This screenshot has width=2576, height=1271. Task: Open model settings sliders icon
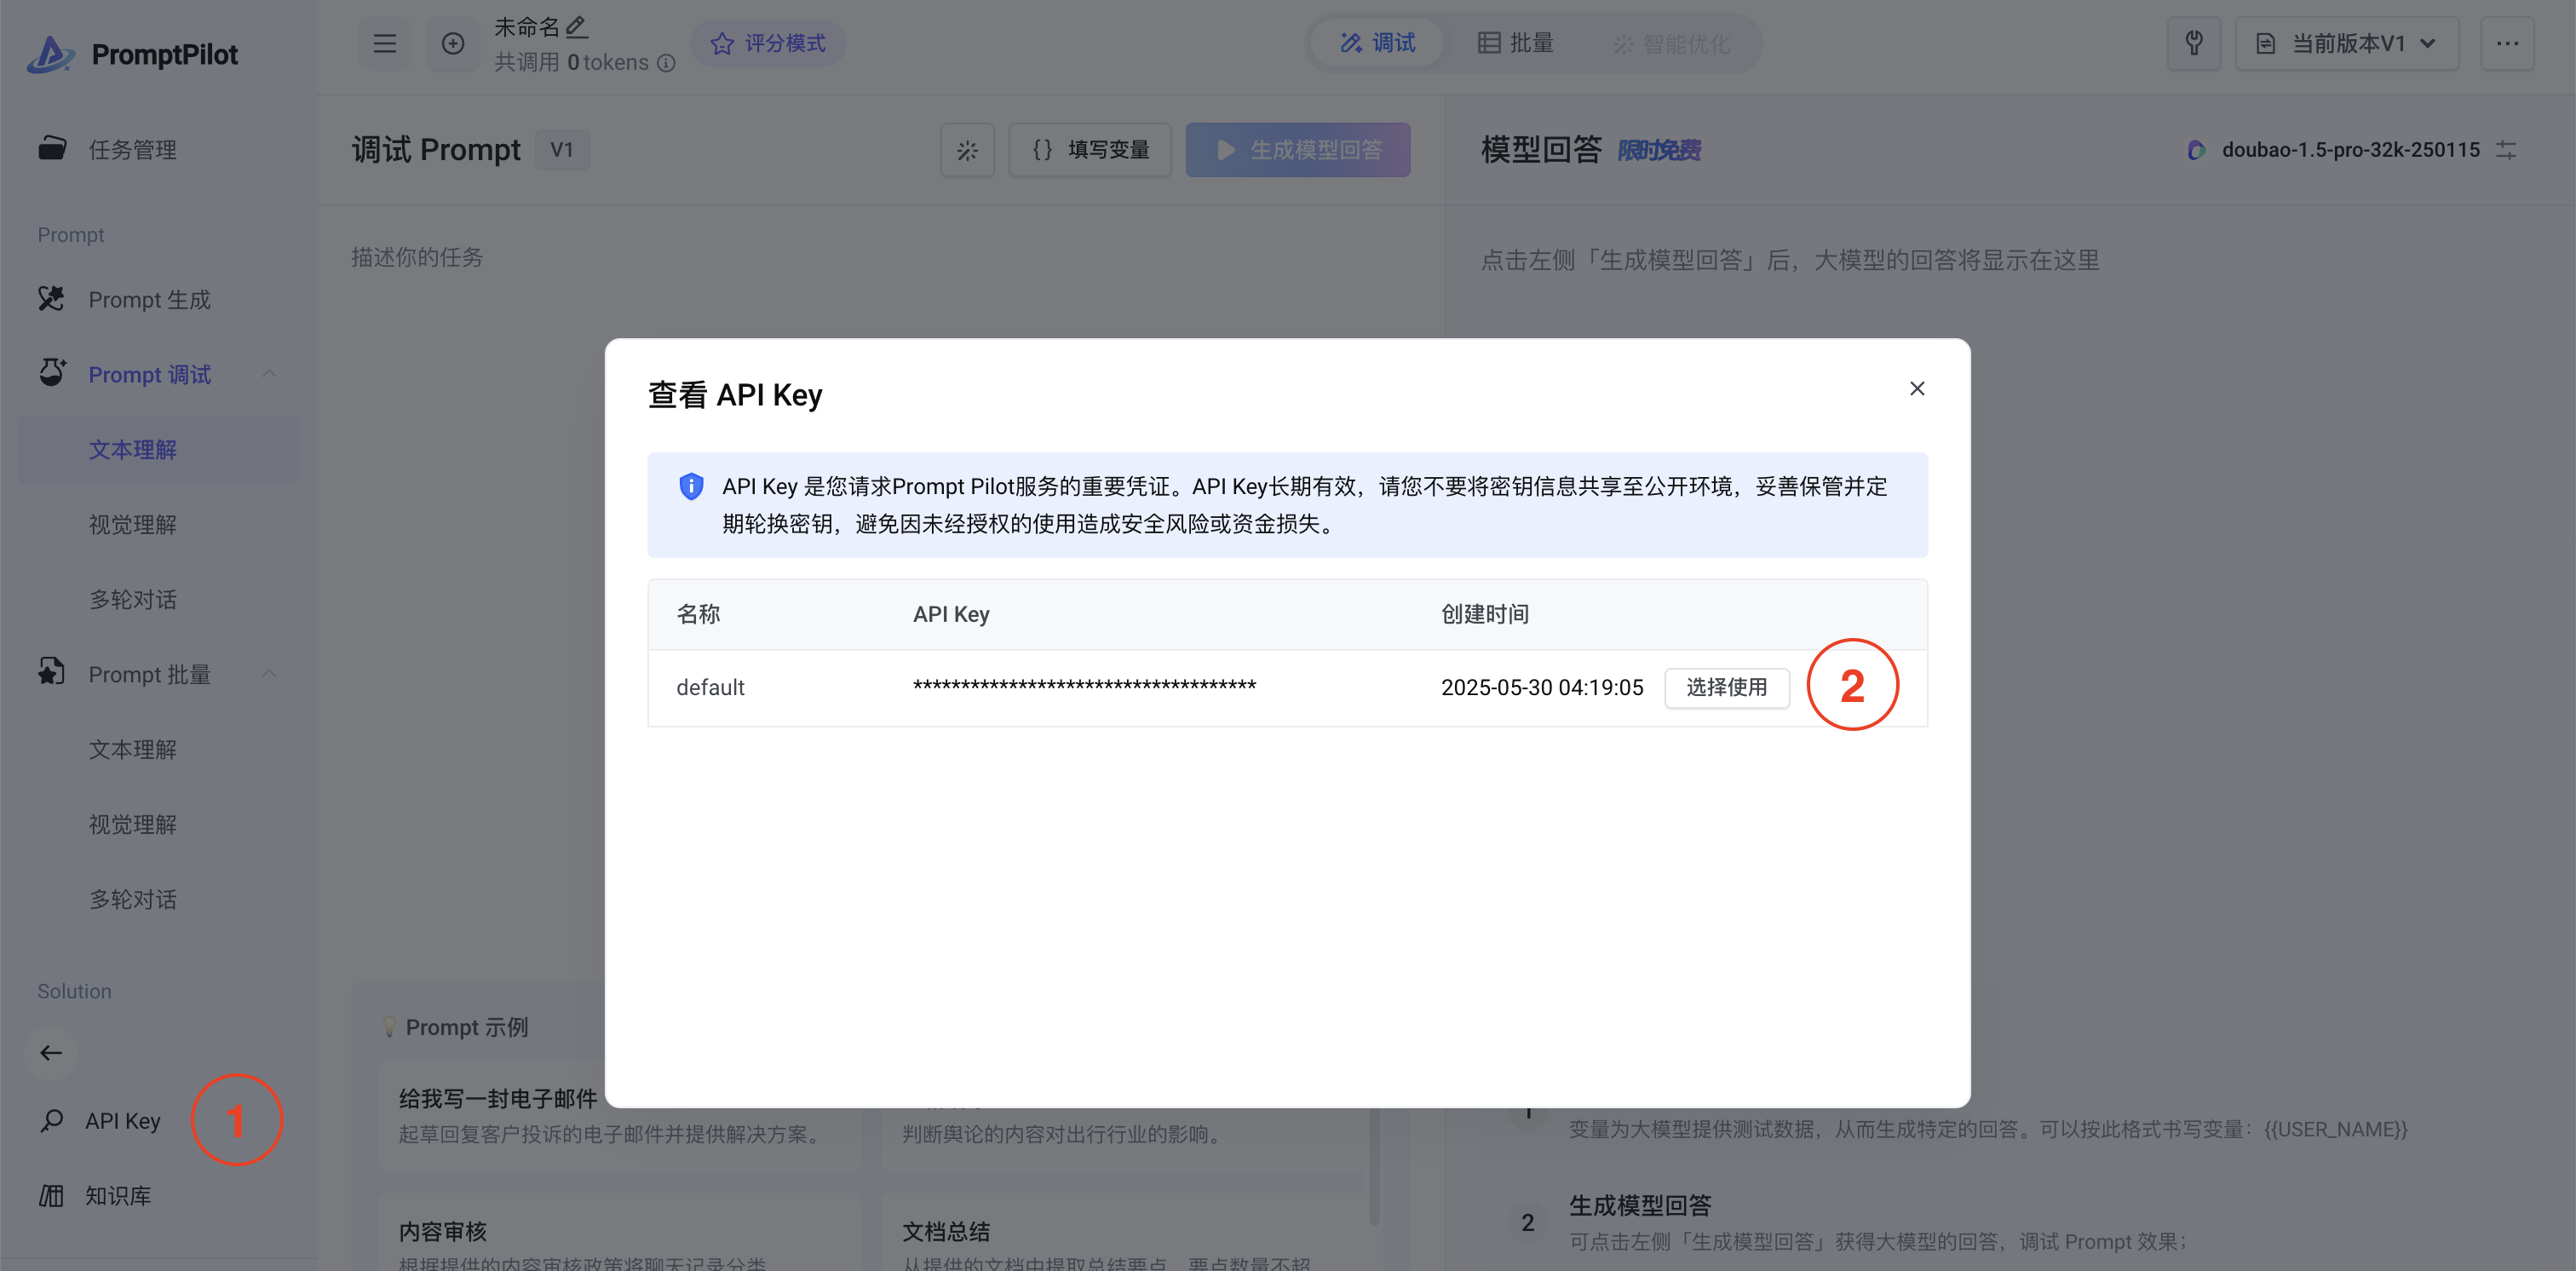tap(2506, 150)
